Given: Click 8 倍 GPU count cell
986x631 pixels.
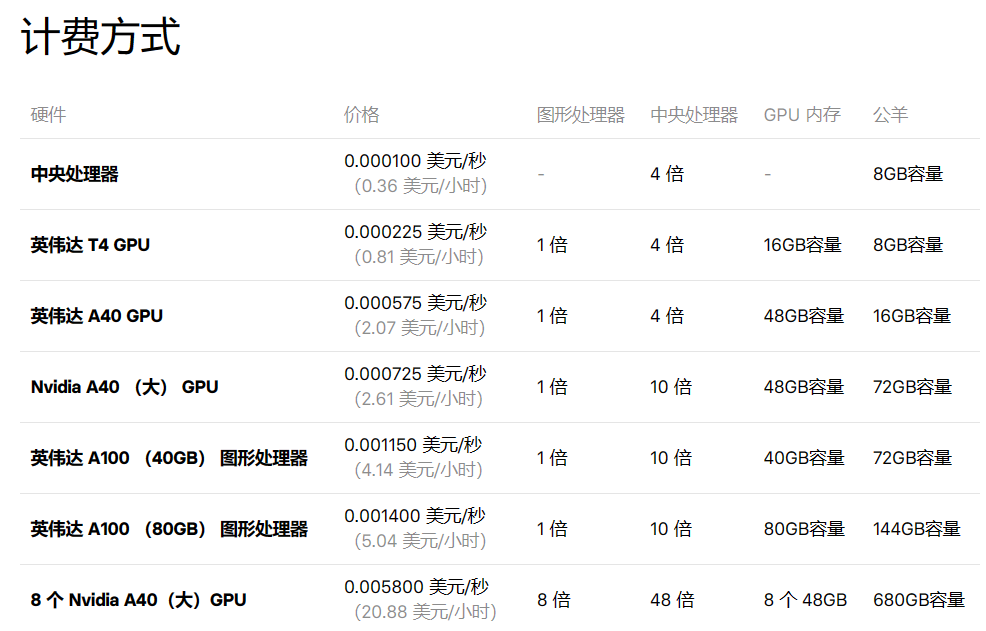Looking at the screenshot, I should pos(553,600).
